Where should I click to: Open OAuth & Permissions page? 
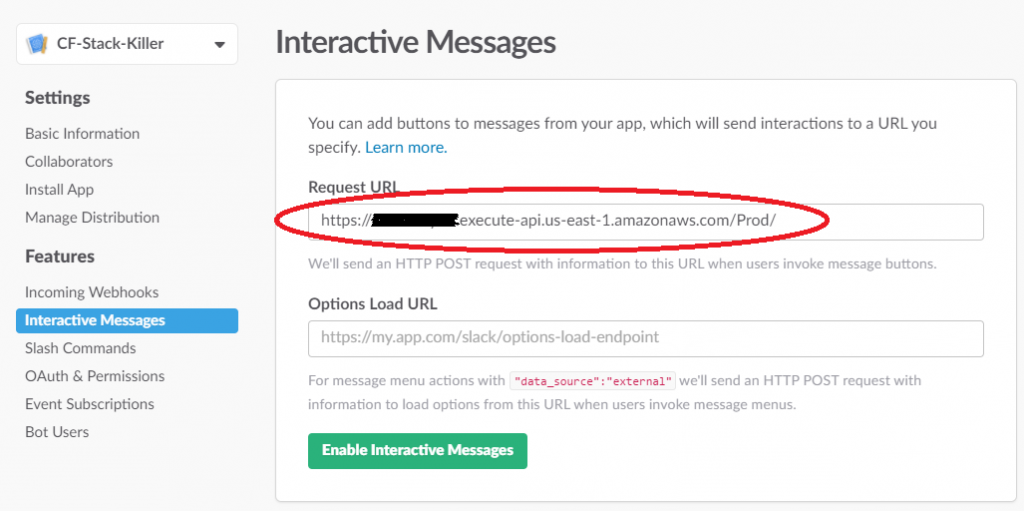(x=95, y=376)
